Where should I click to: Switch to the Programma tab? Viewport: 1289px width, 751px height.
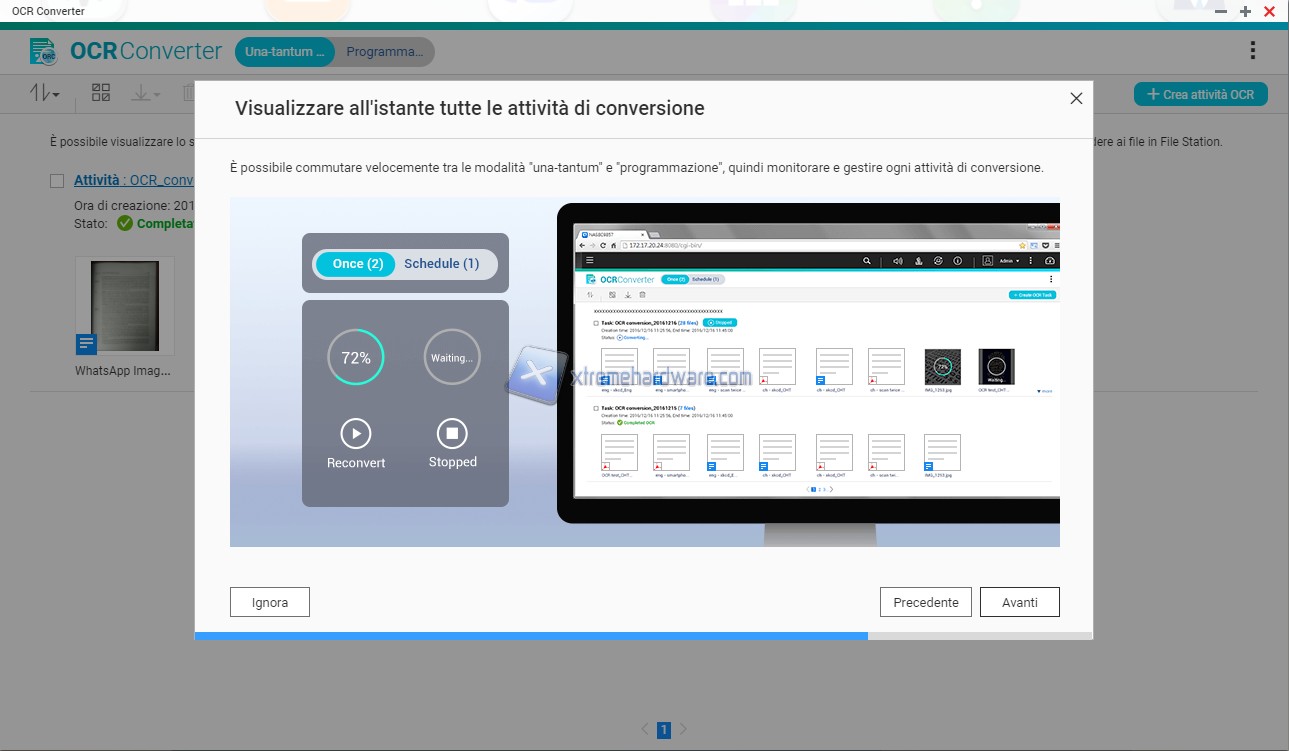click(x=384, y=52)
